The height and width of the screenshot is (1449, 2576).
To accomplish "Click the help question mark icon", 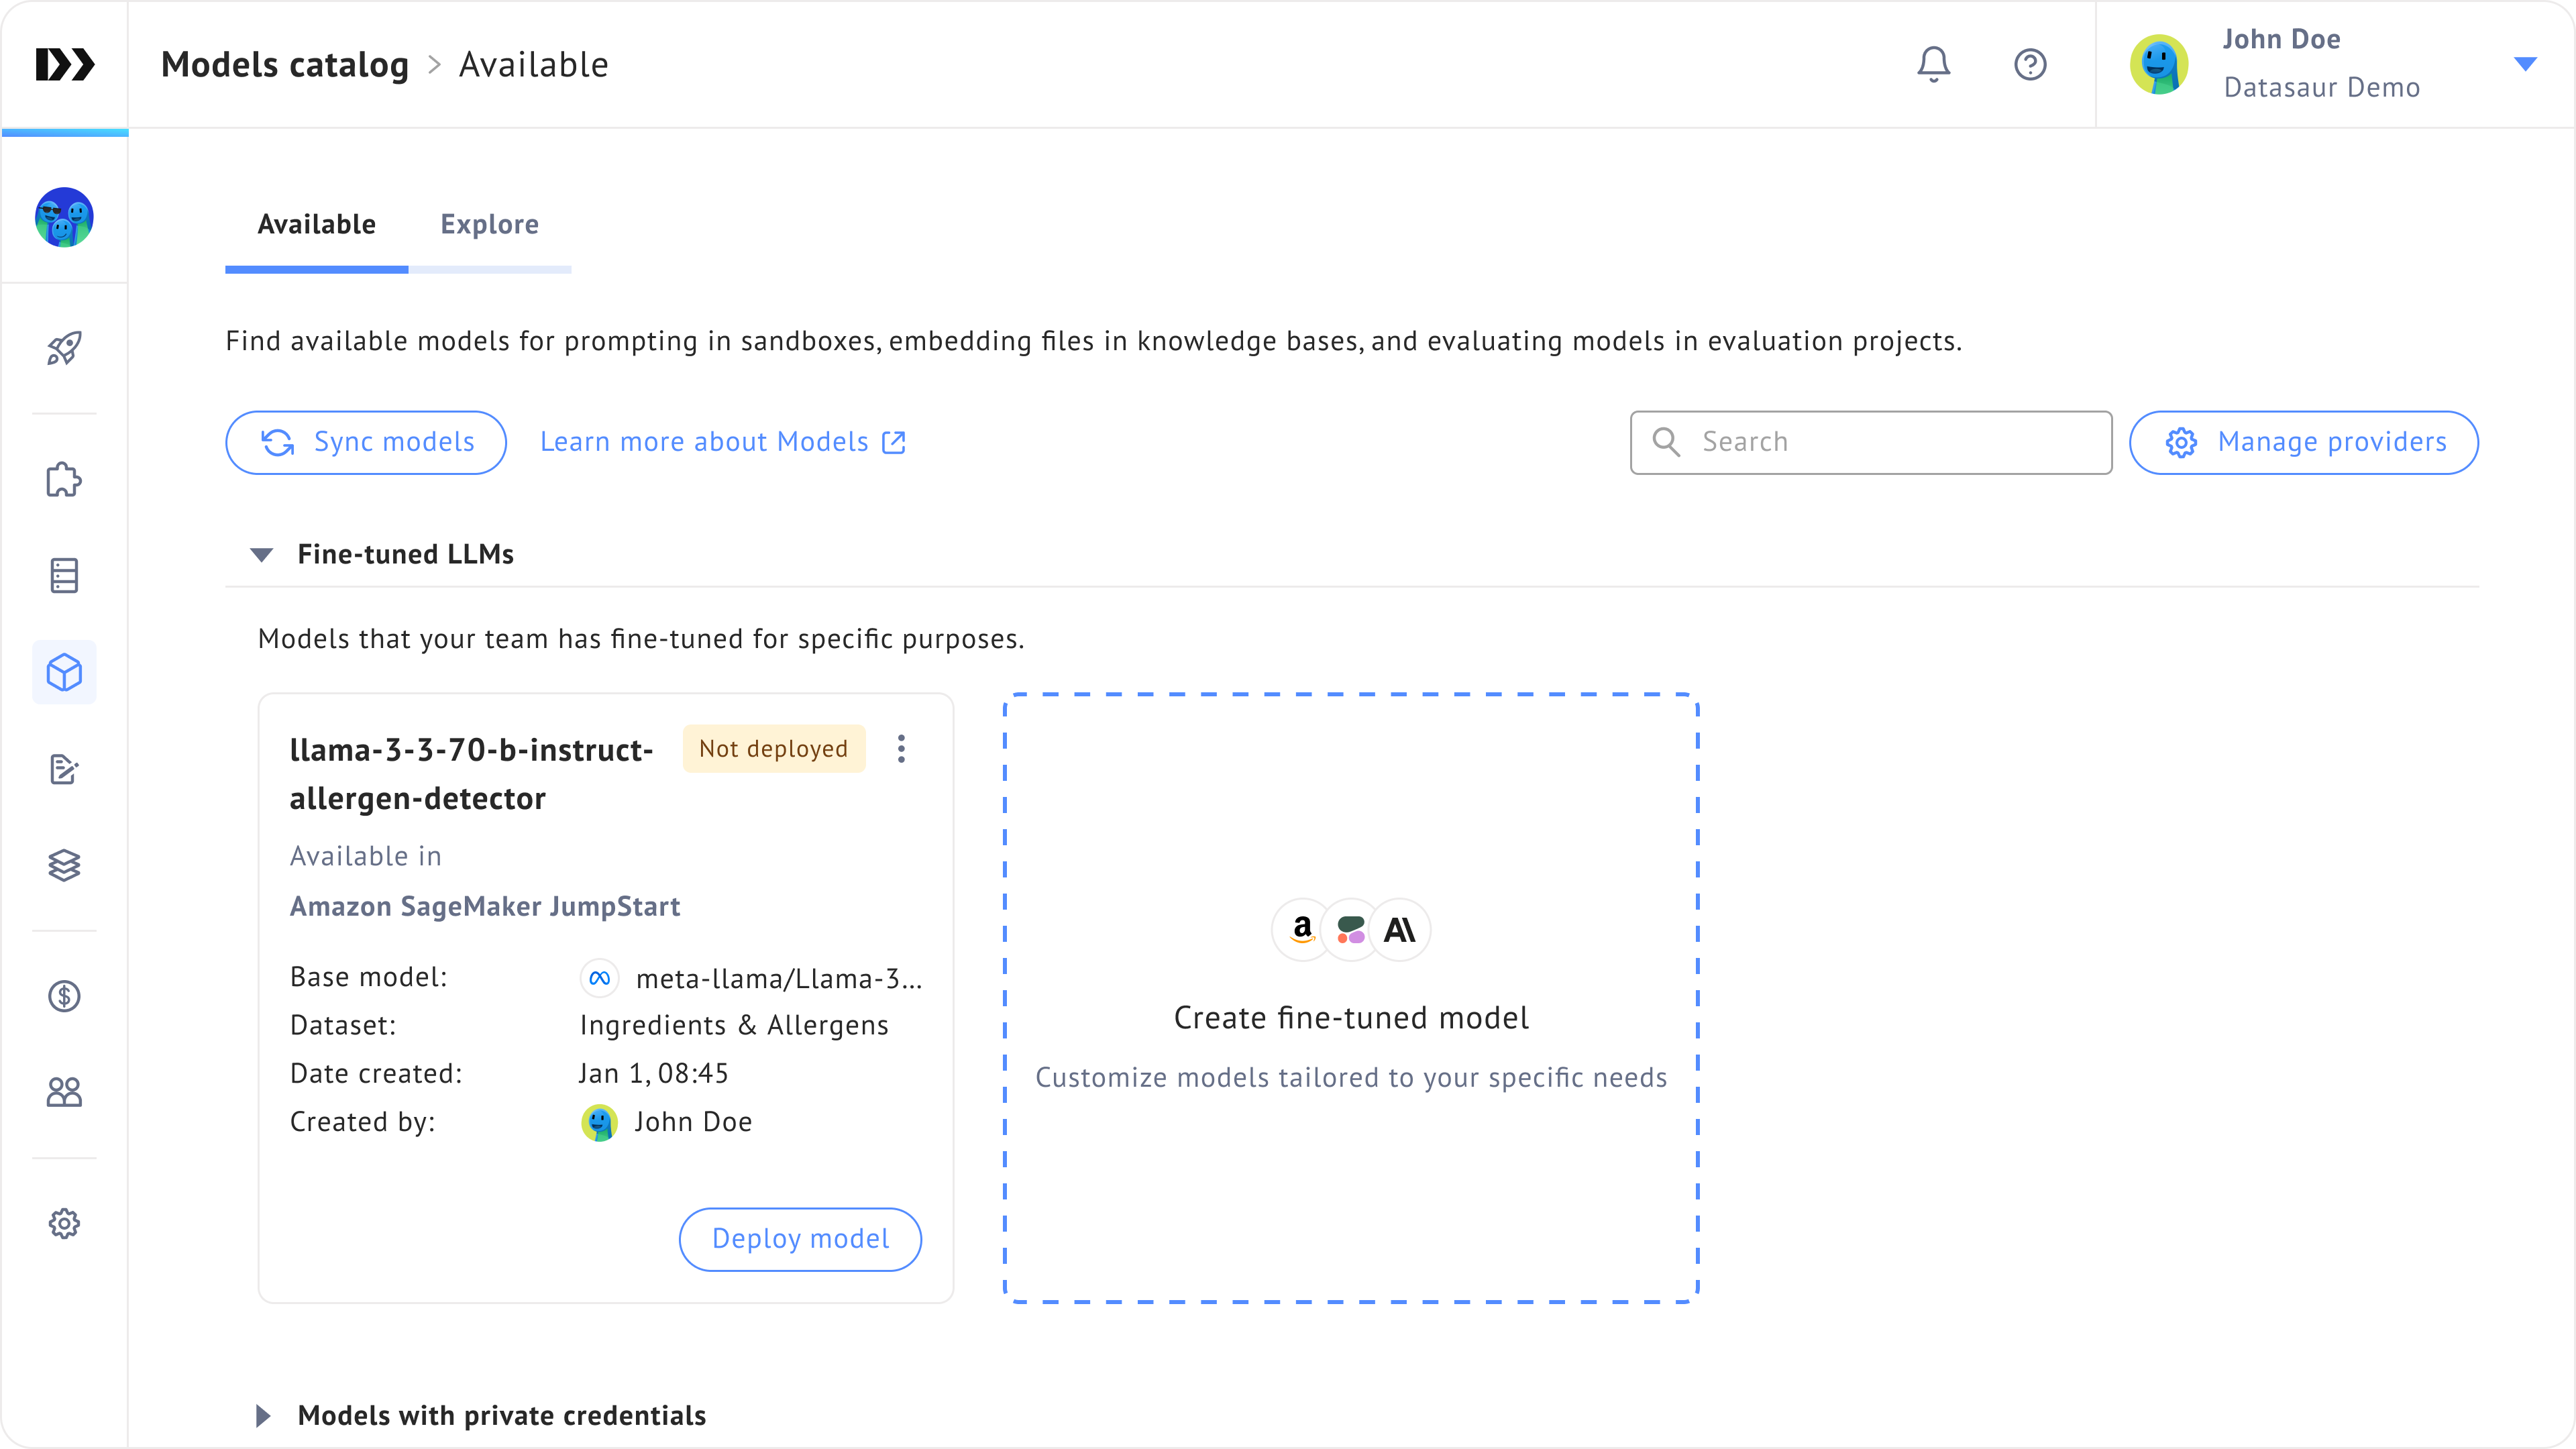I will (x=2029, y=64).
